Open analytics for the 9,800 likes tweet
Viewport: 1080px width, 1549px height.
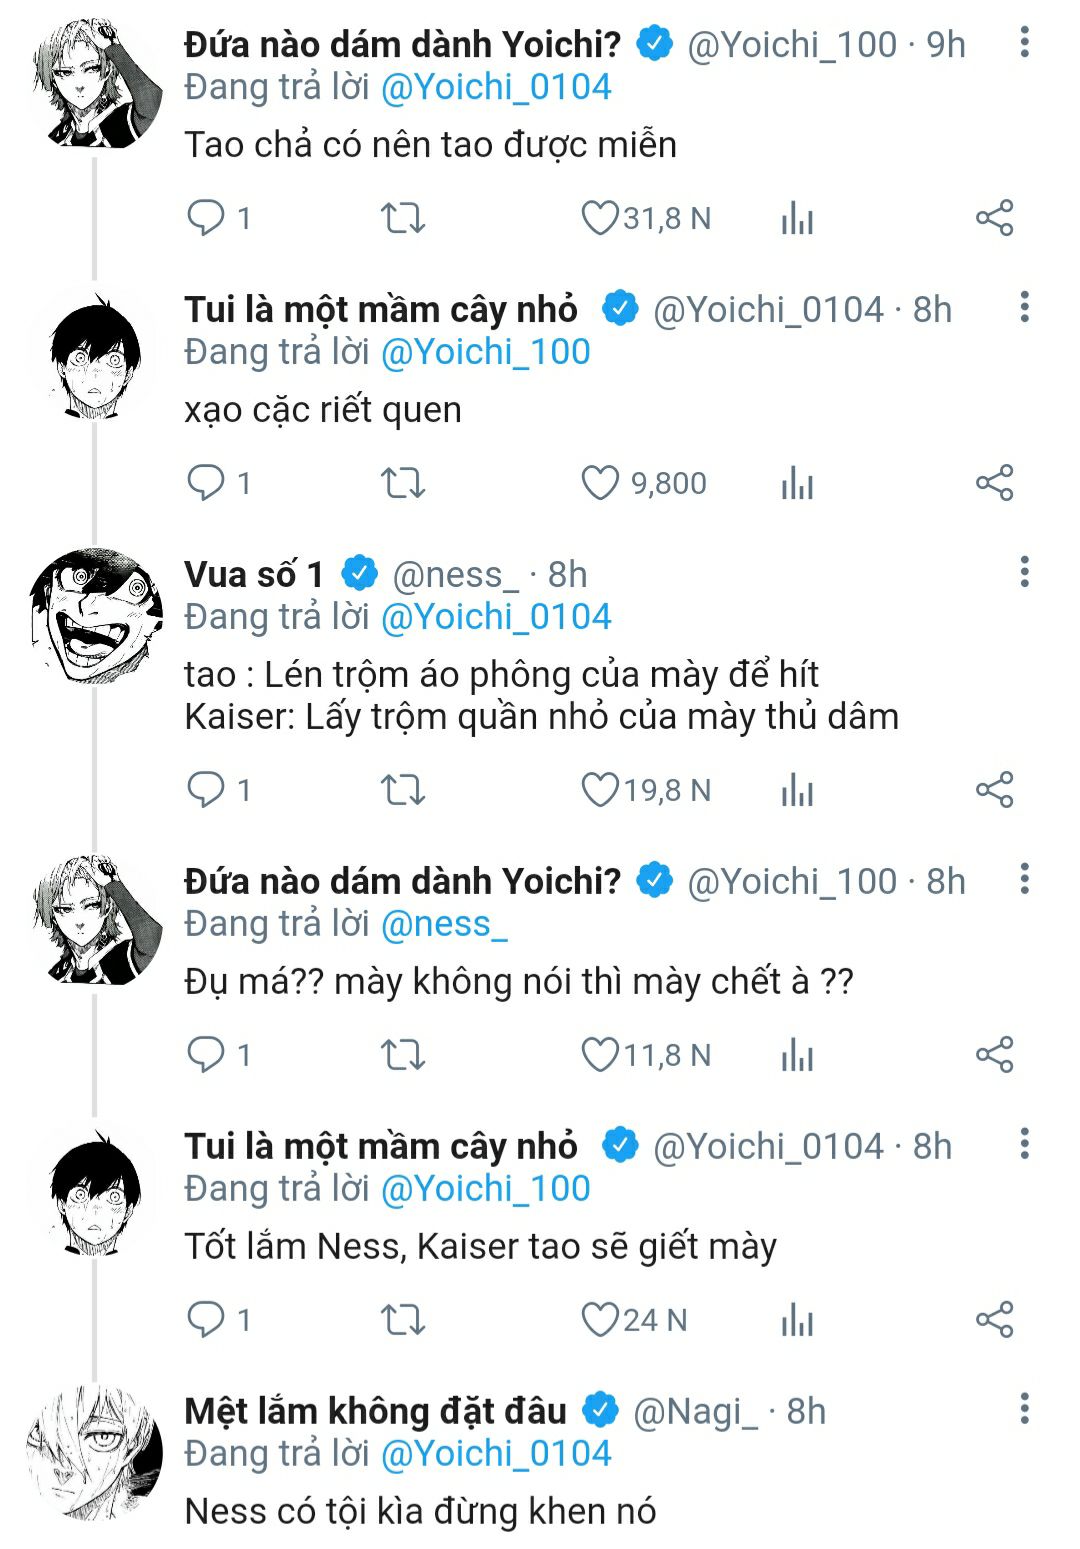pyautogui.click(x=797, y=483)
